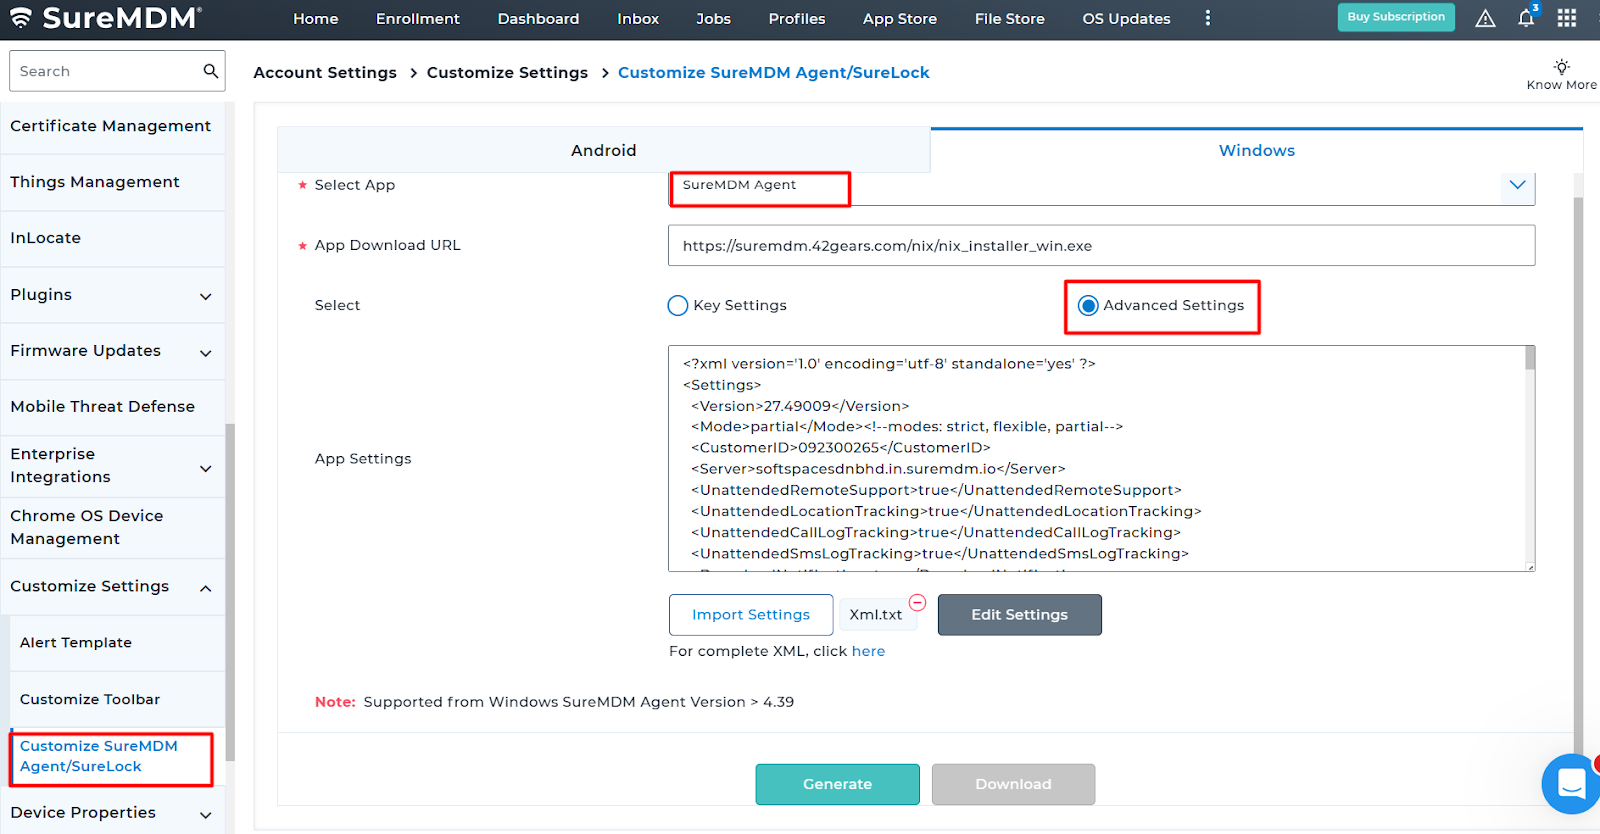Open the Home menu
The image size is (1600, 834).
[x=316, y=19]
